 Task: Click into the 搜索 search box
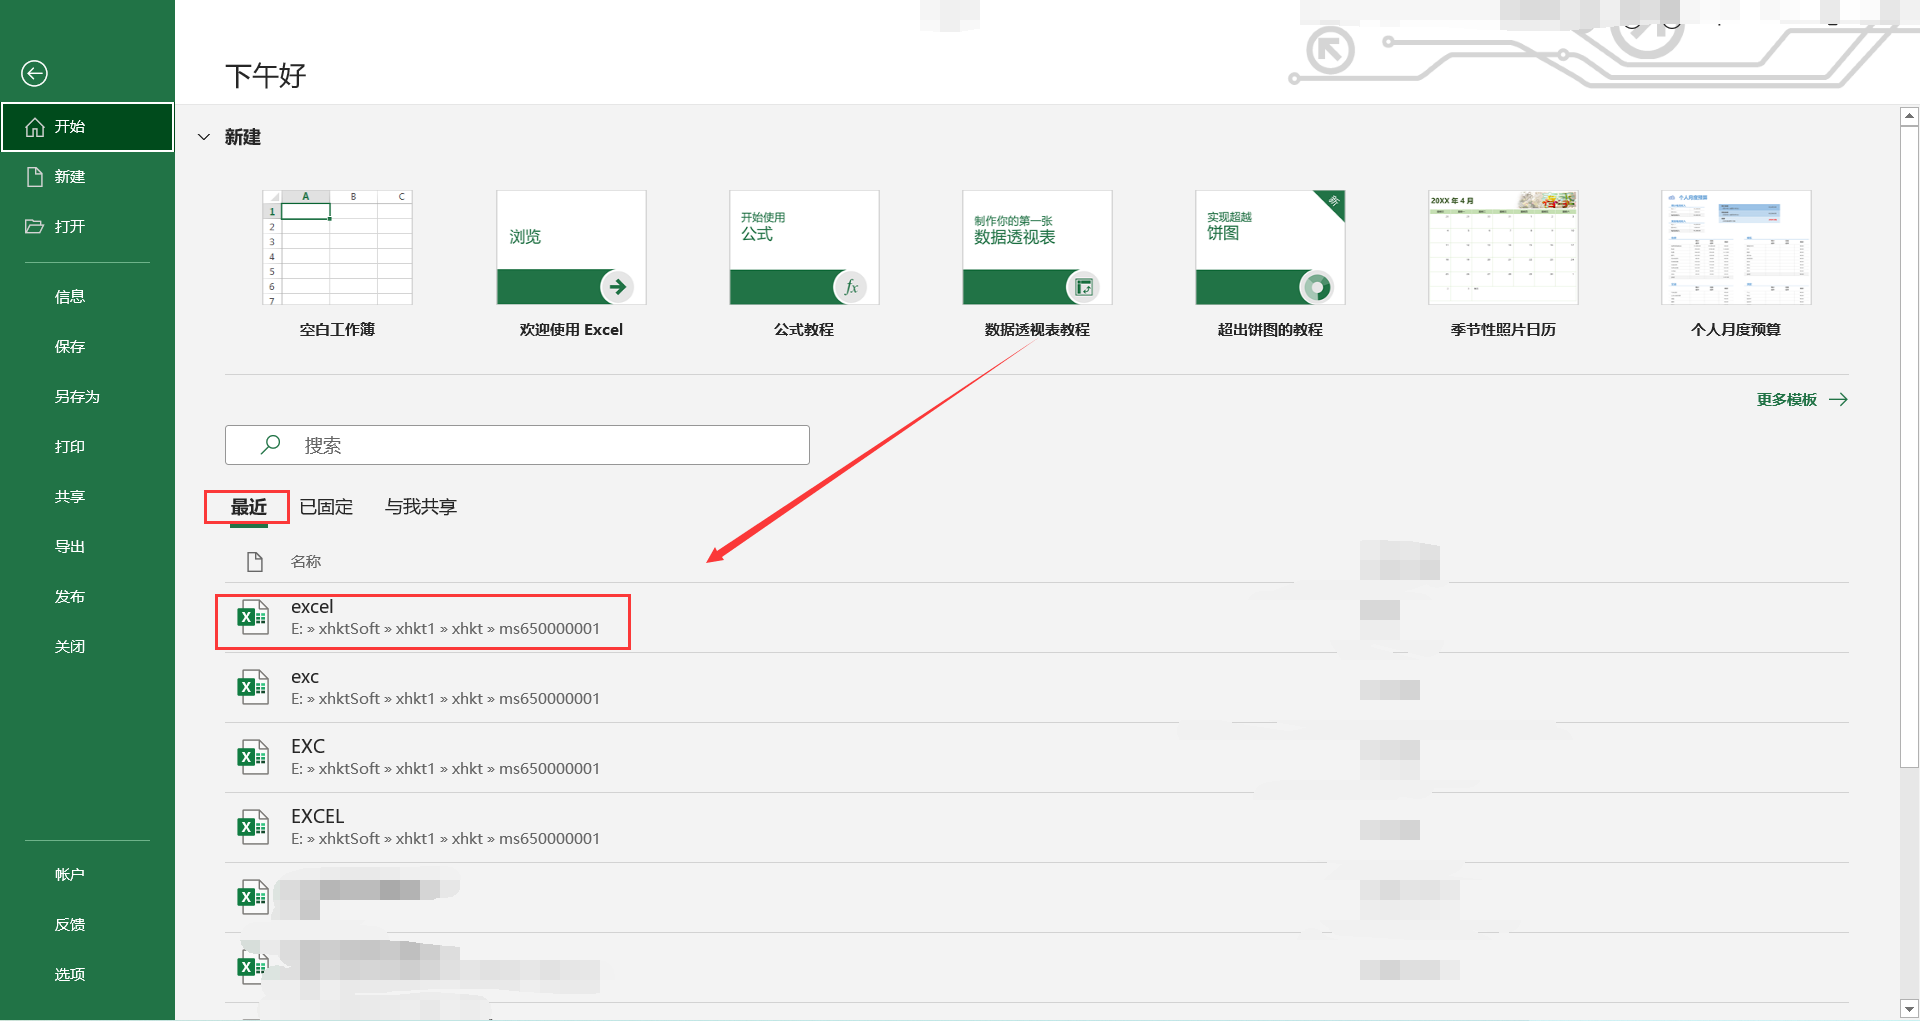517,445
